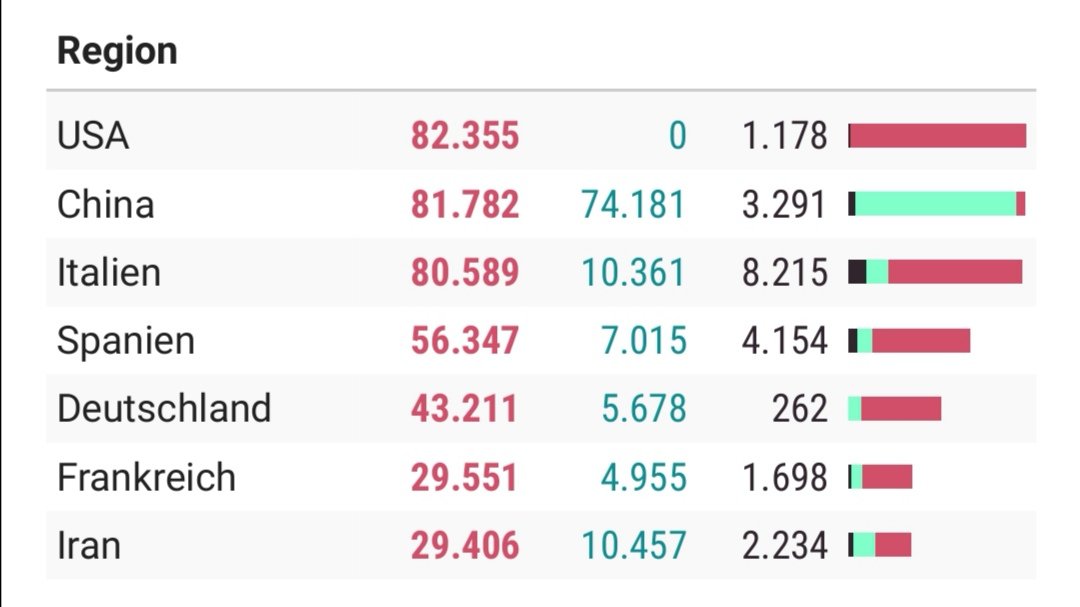The image size is (1080, 607).
Task: Click Spanien's red active cases bar
Action: click(921, 340)
